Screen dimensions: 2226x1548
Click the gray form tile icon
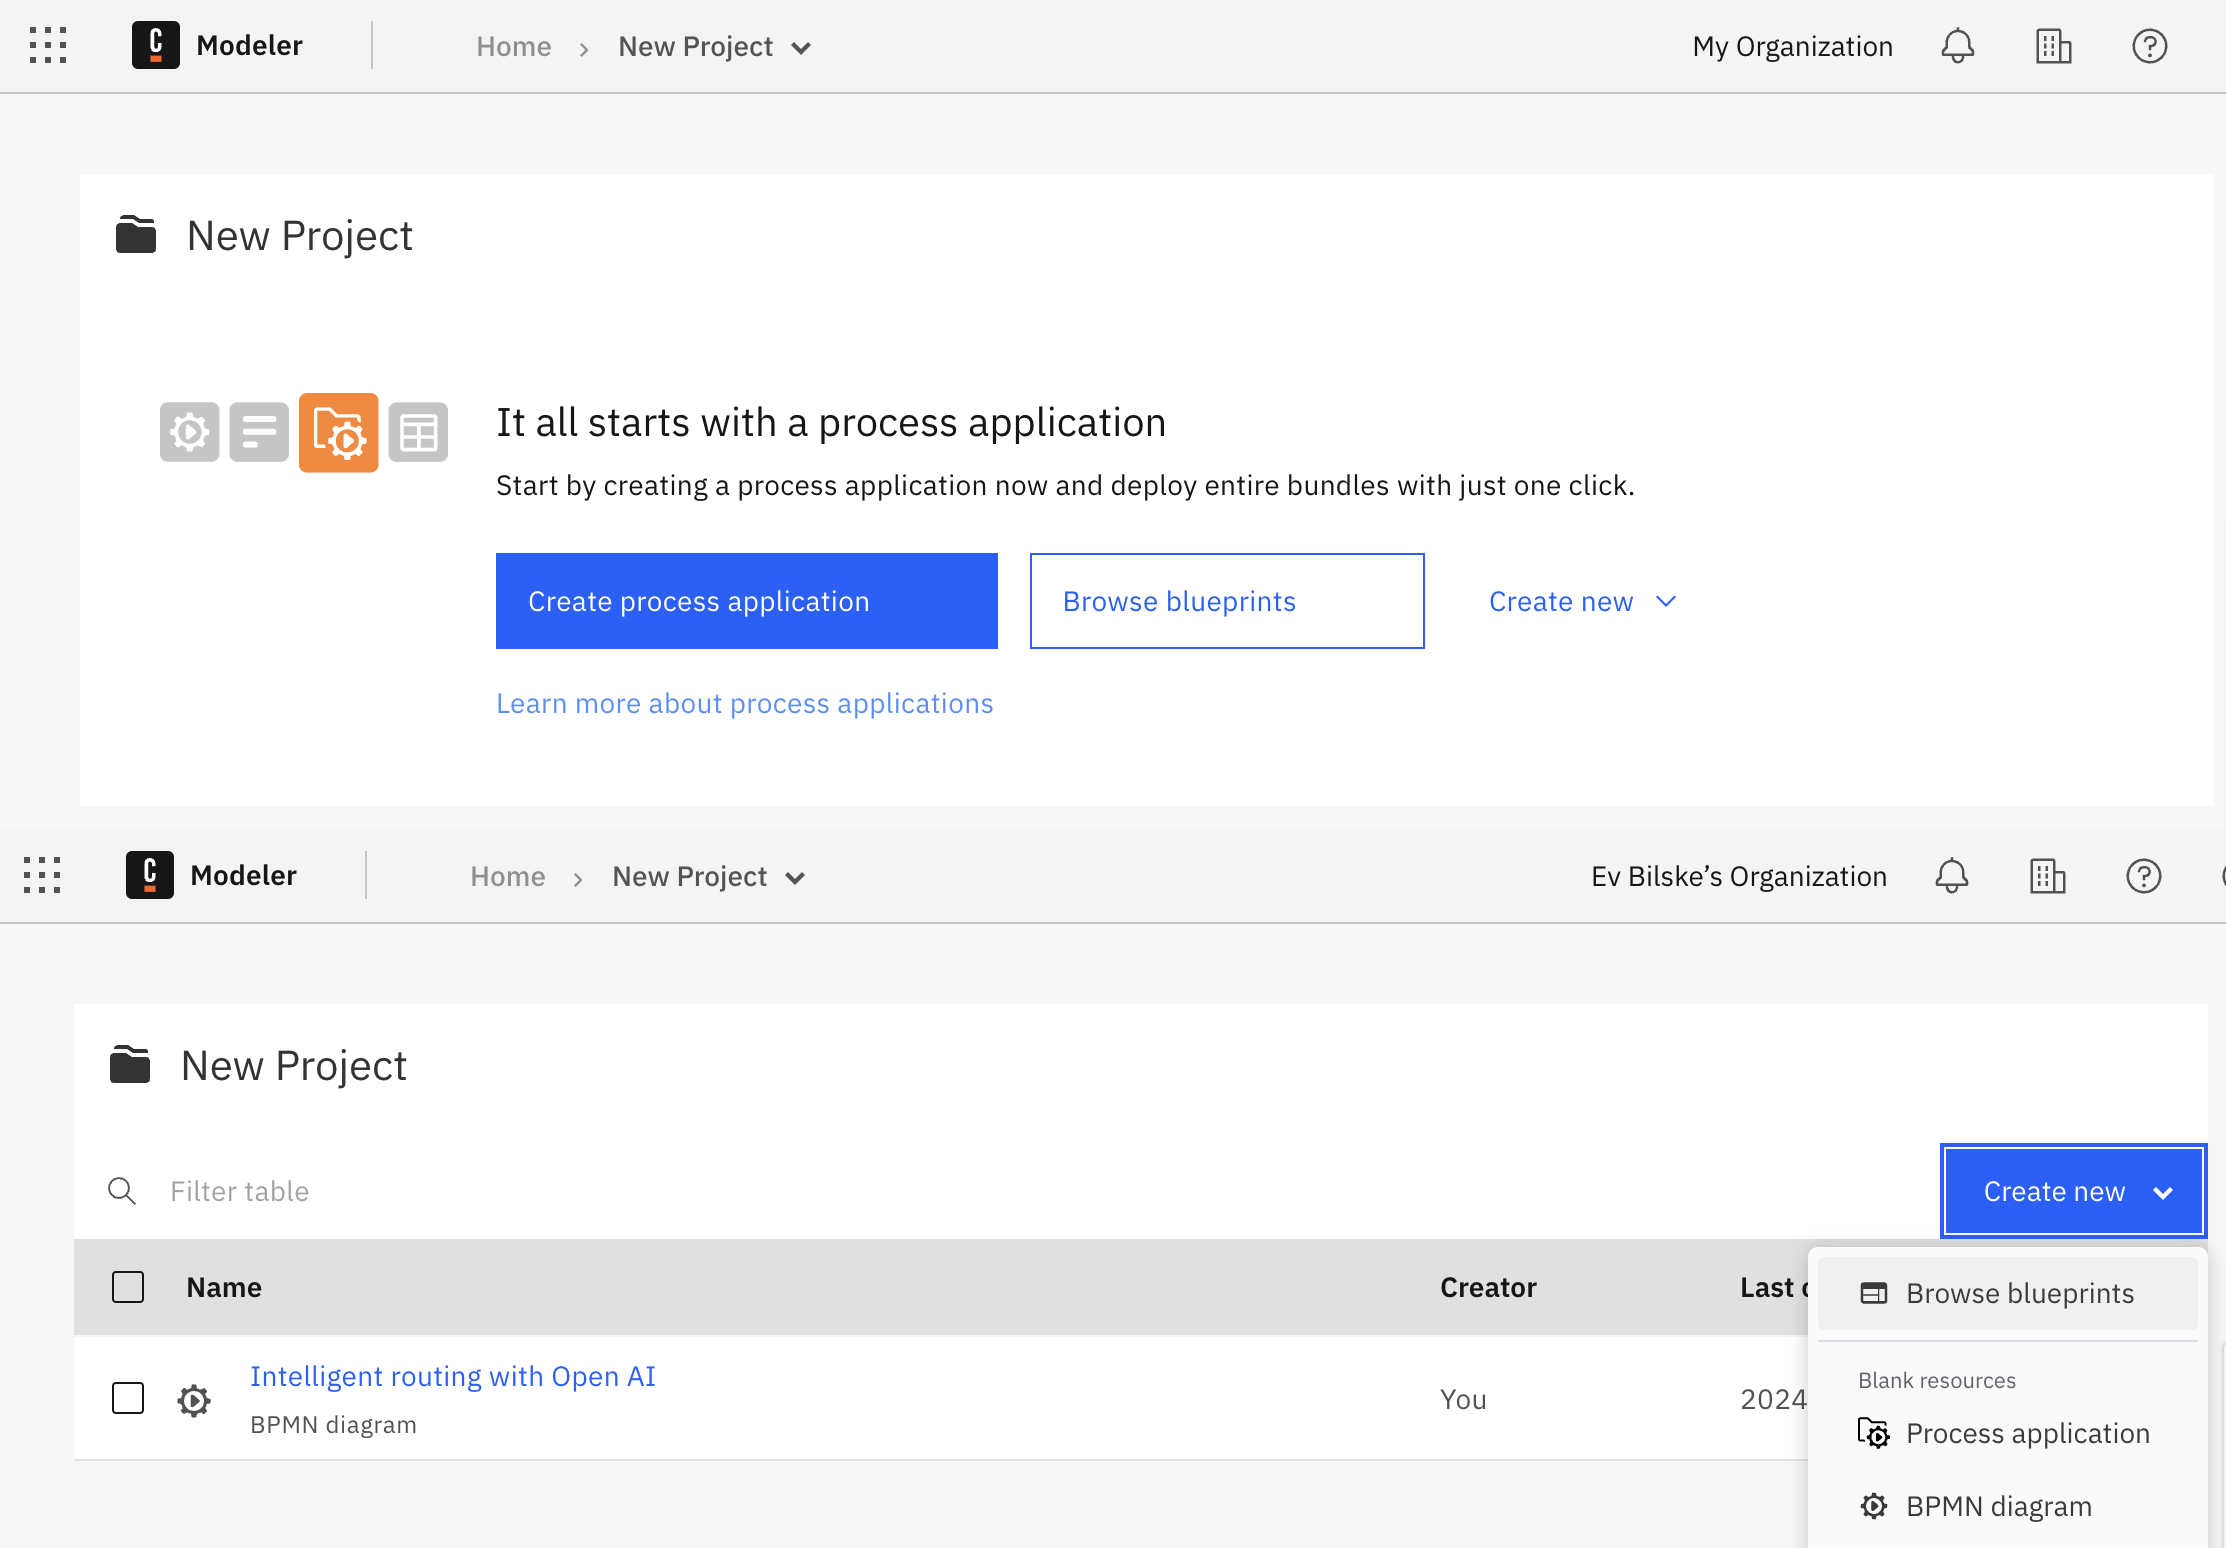[259, 433]
